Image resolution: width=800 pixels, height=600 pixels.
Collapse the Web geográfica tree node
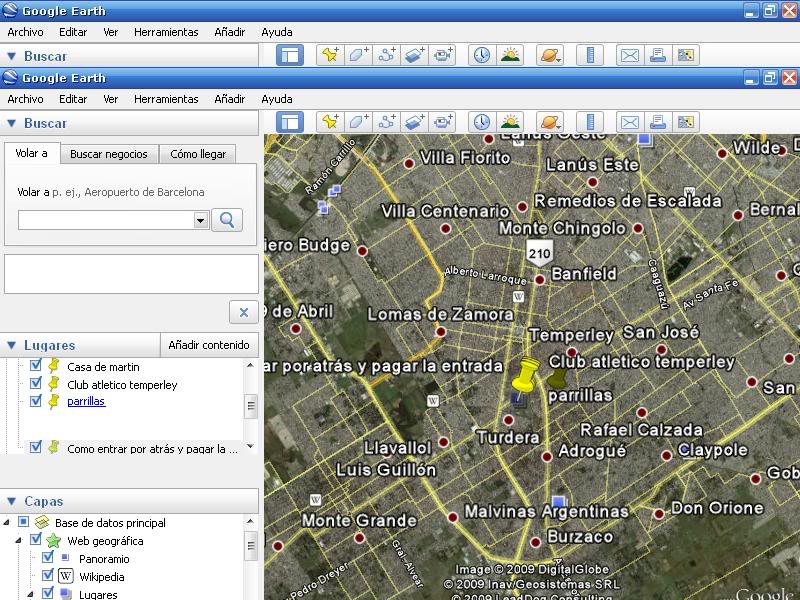coord(19,540)
